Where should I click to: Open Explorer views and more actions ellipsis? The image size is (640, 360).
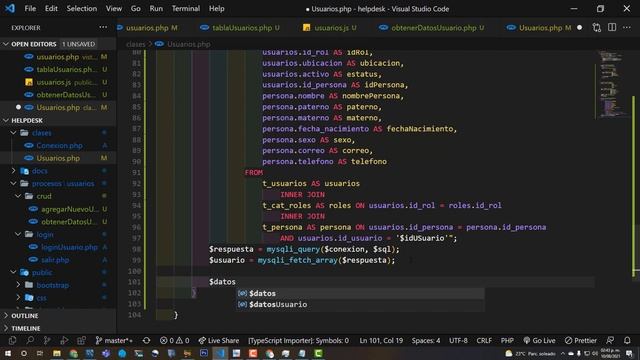click(x=103, y=27)
